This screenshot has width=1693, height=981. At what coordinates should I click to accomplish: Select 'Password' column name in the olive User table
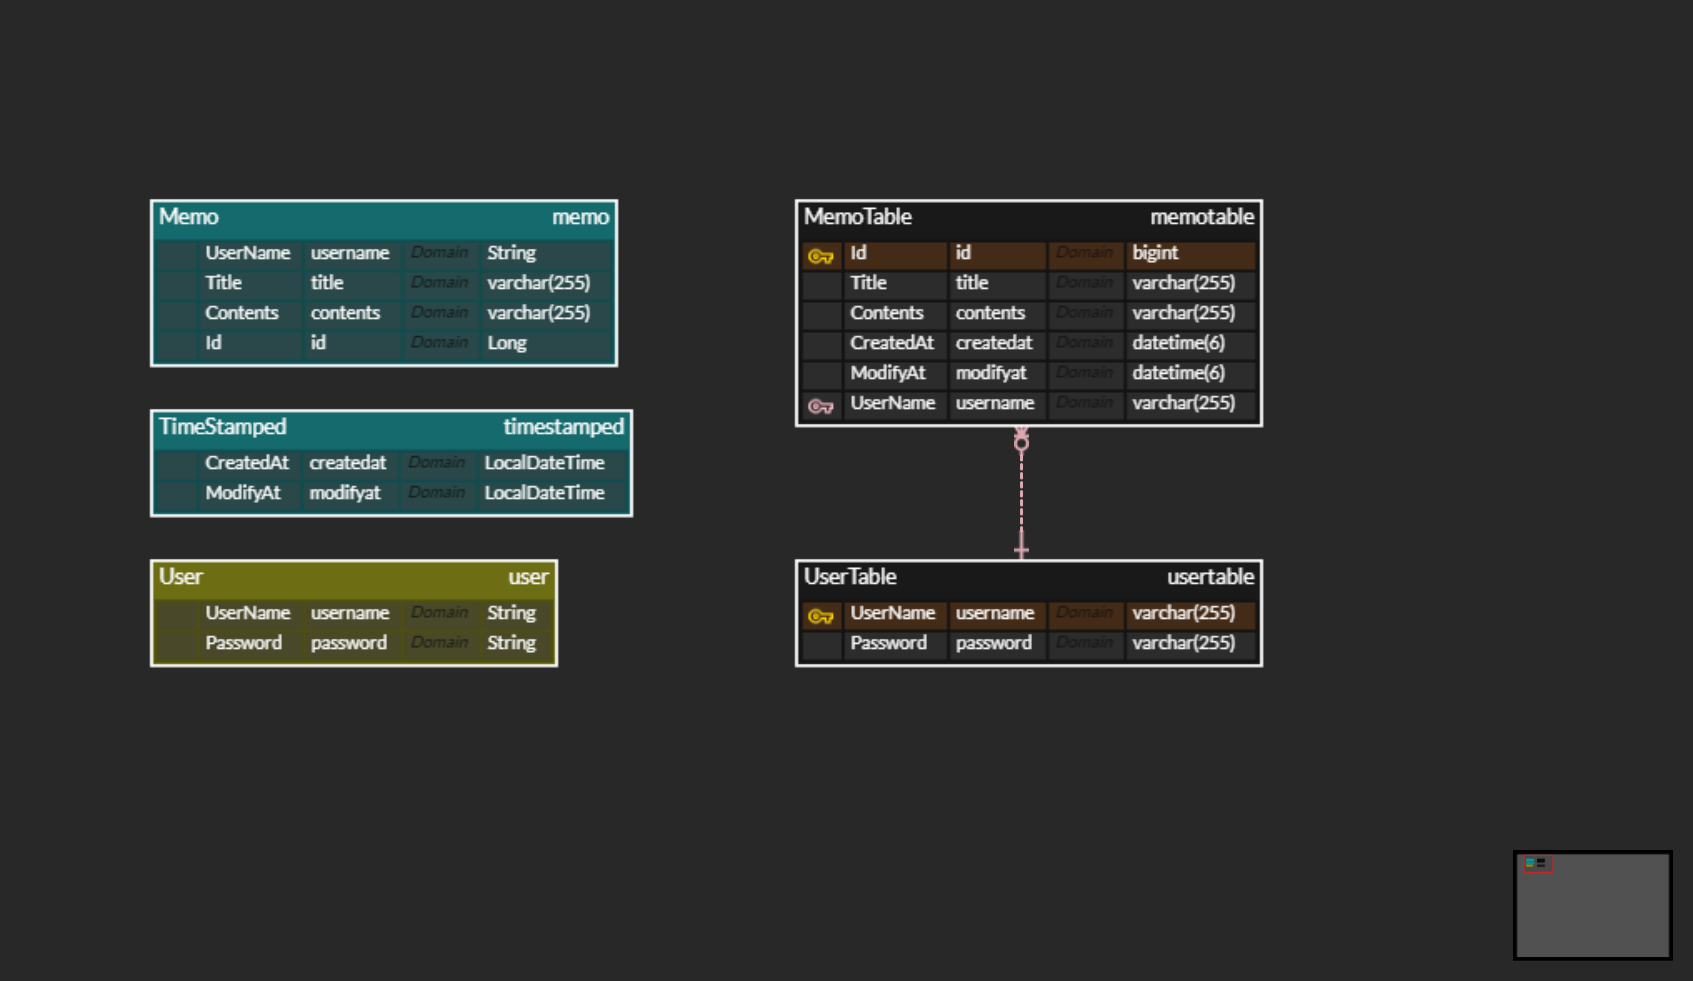pyautogui.click(x=244, y=643)
